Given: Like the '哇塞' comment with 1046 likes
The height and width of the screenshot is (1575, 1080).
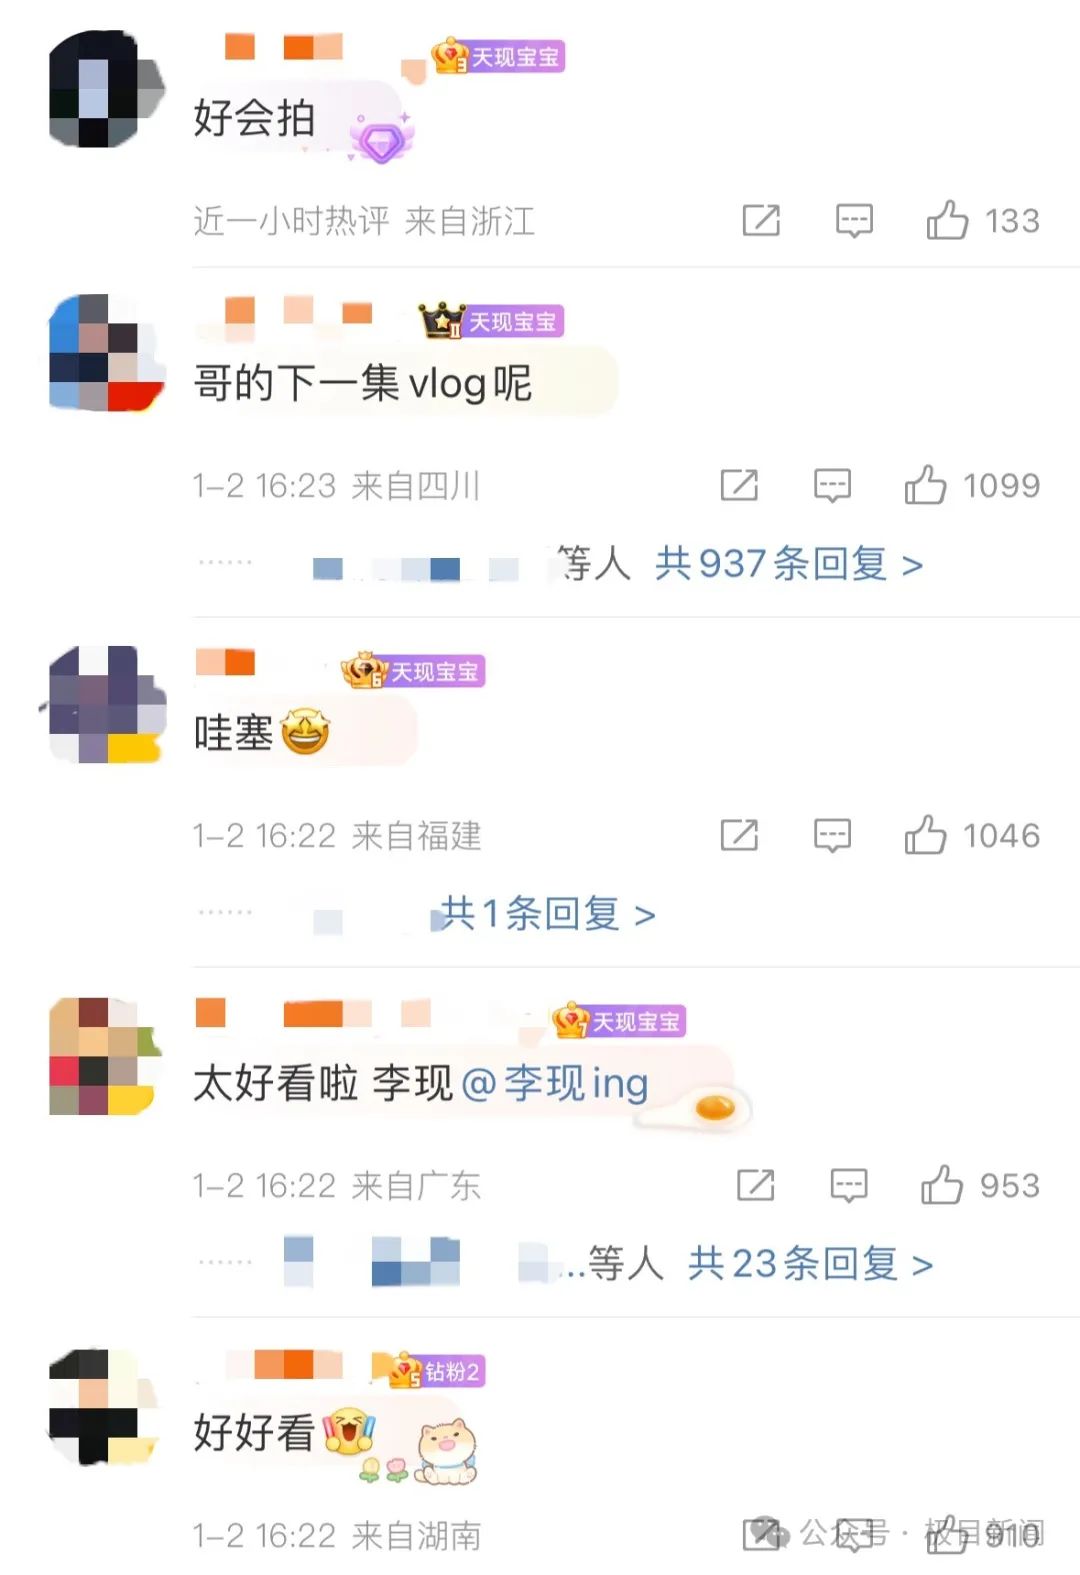Looking at the screenshot, I should point(925,835).
